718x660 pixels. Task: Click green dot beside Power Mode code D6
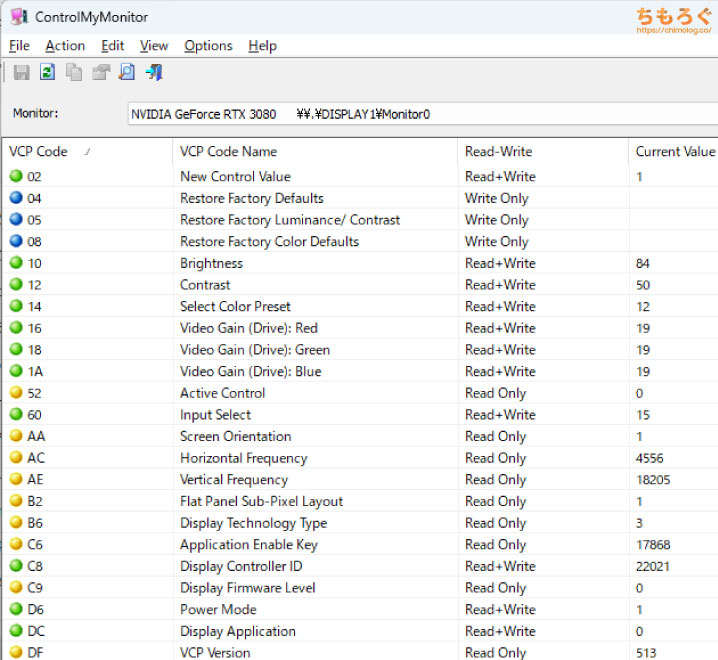point(16,609)
